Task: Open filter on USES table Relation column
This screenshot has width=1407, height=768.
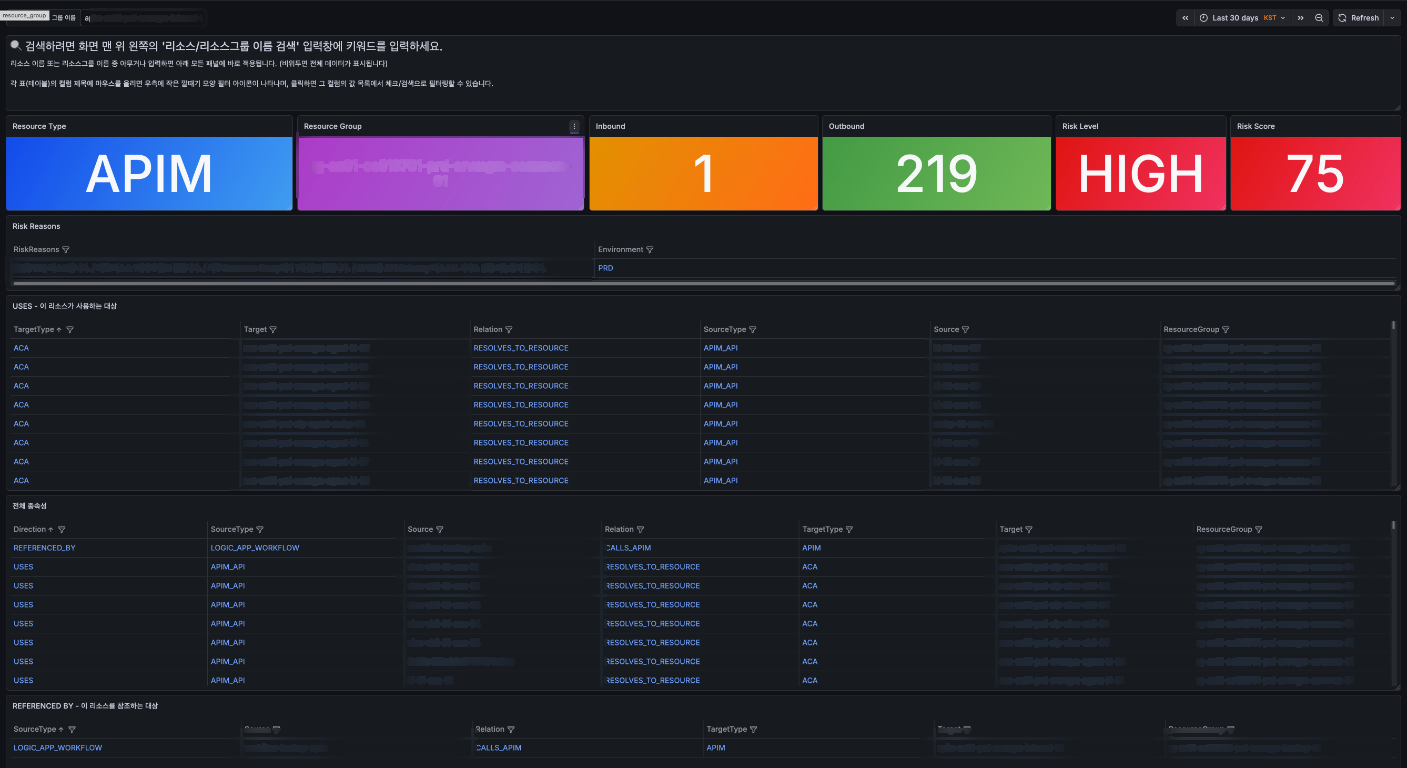Action: point(509,329)
